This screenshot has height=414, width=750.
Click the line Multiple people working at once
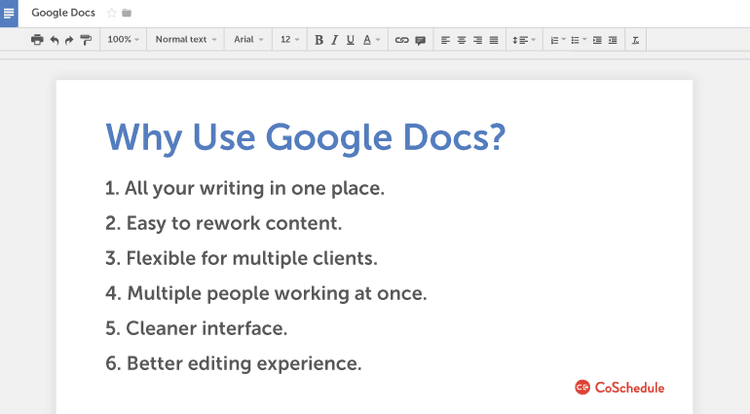tap(266, 293)
